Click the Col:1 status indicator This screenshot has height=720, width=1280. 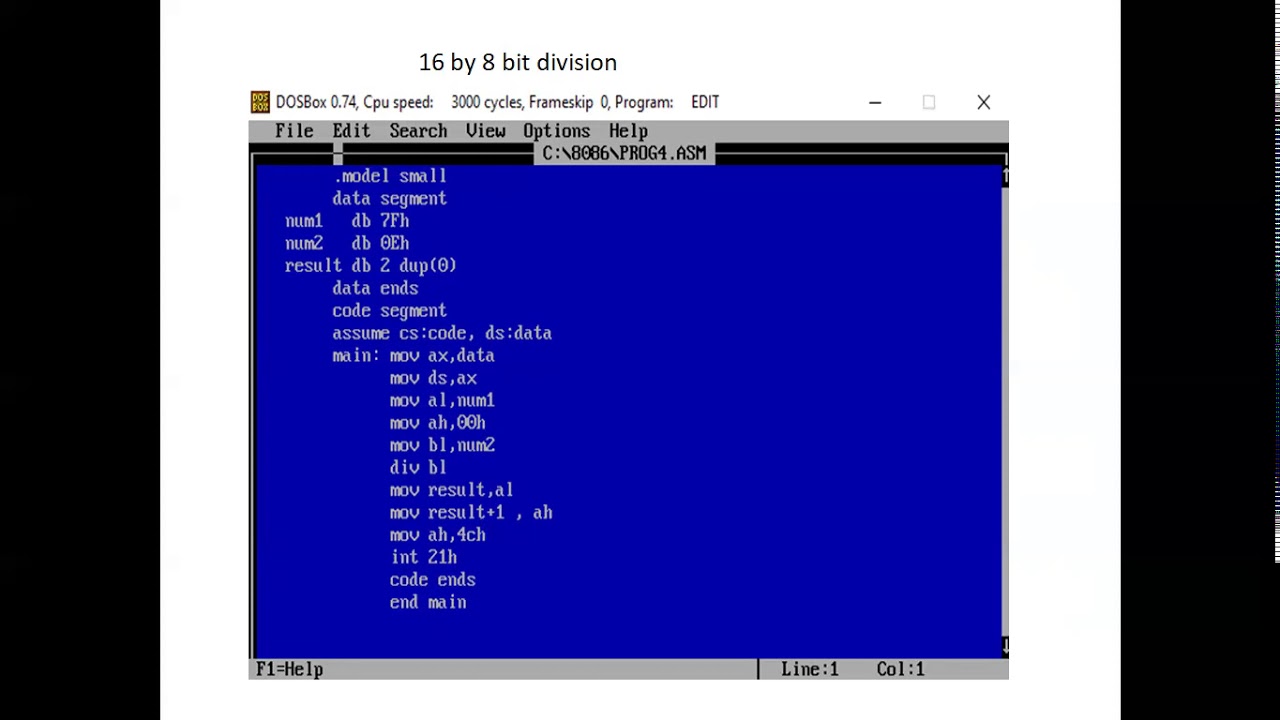coord(900,669)
